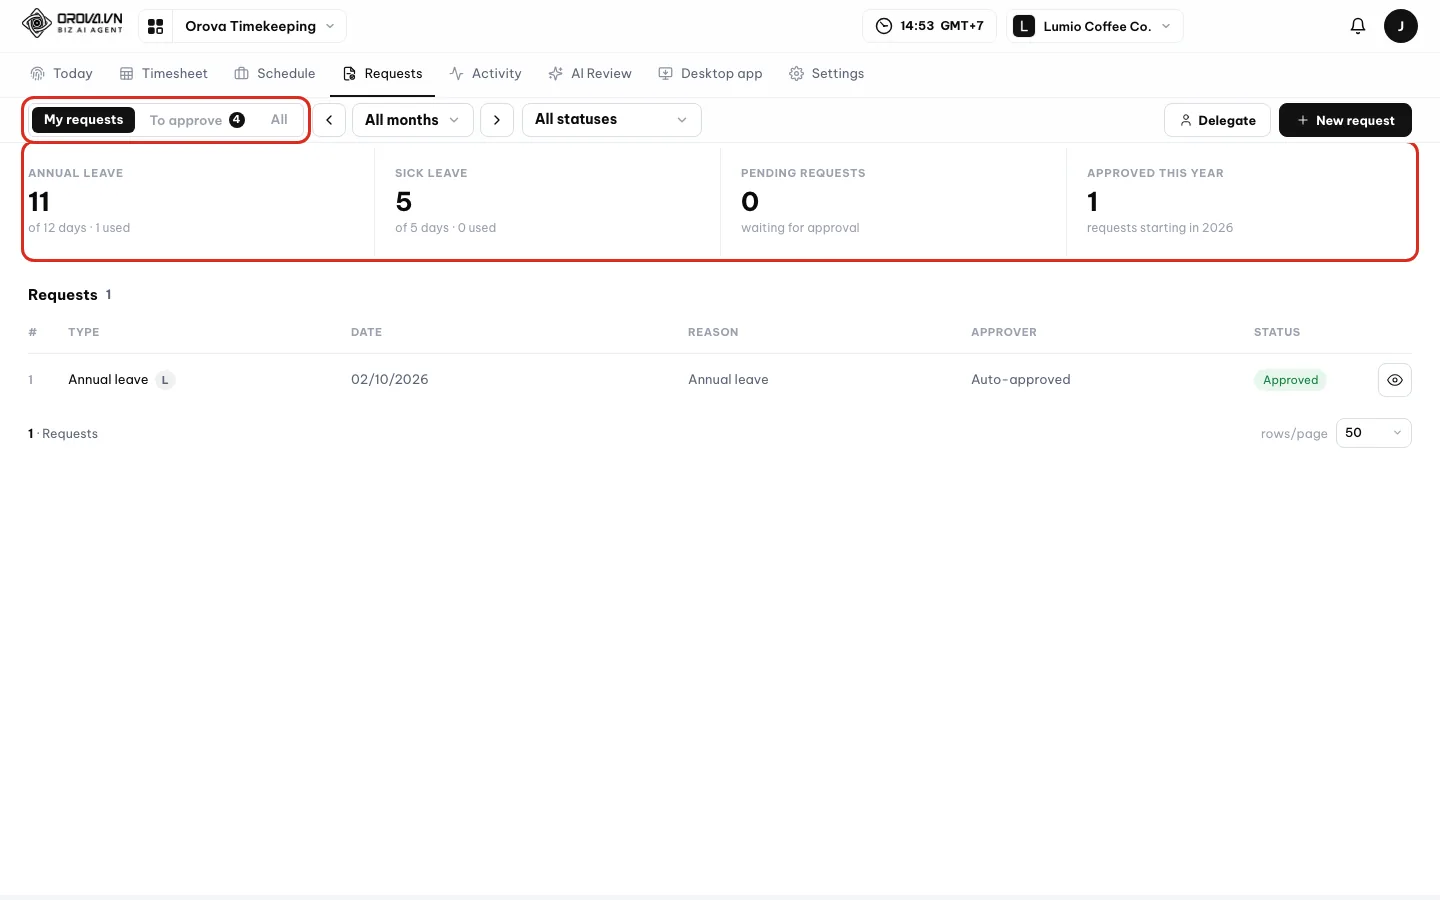Go to the Desktop app tab
Image resolution: width=1440 pixels, height=900 pixels.
(x=710, y=74)
